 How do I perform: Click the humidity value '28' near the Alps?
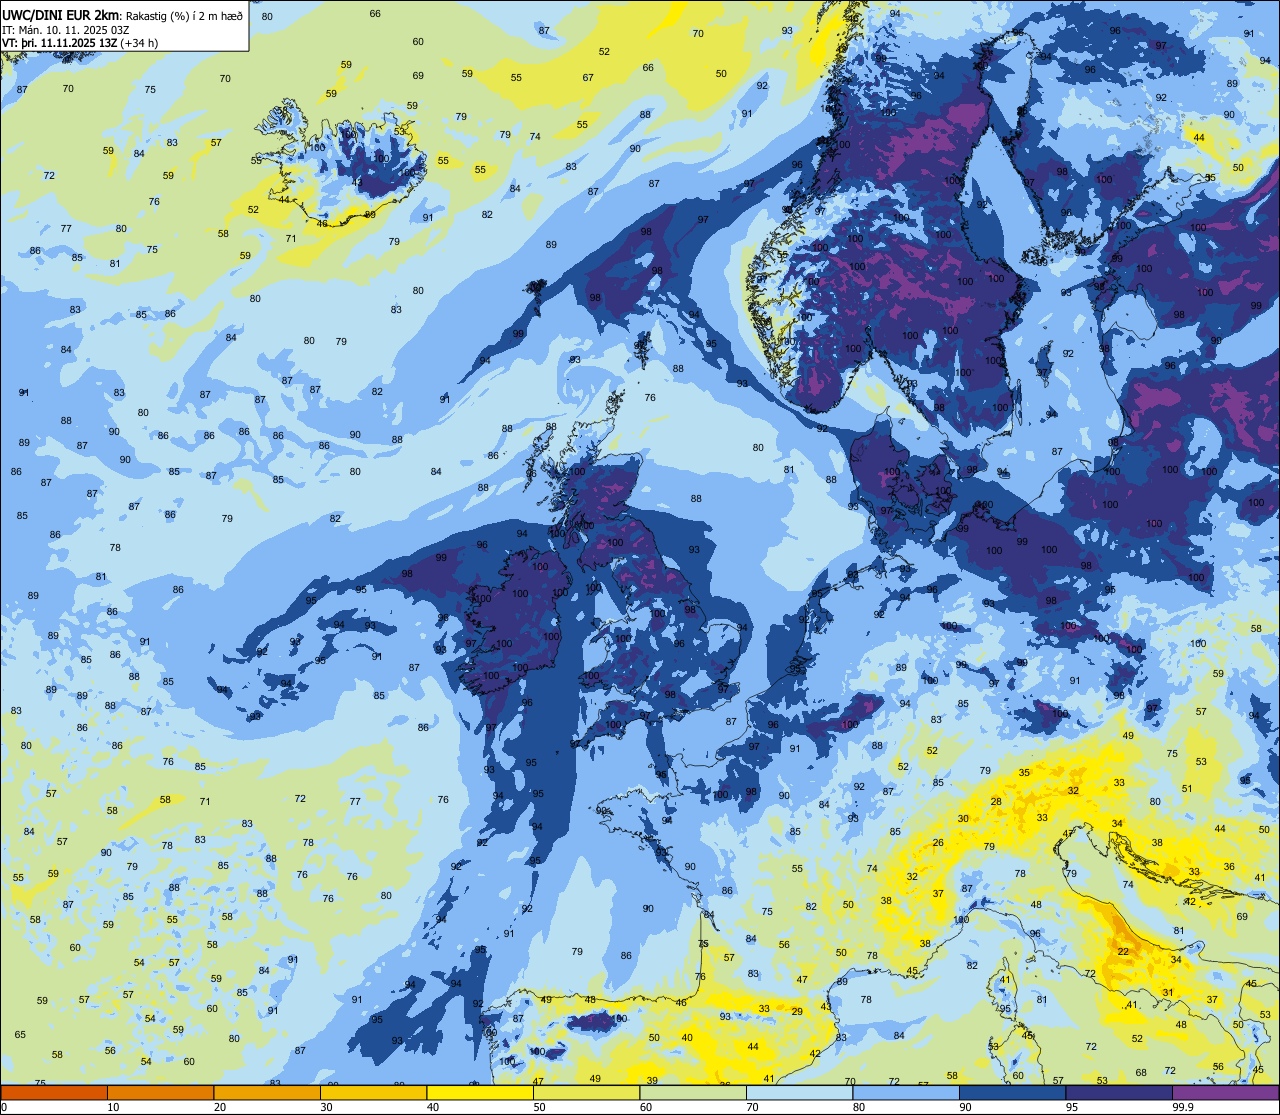click(x=996, y=802)
